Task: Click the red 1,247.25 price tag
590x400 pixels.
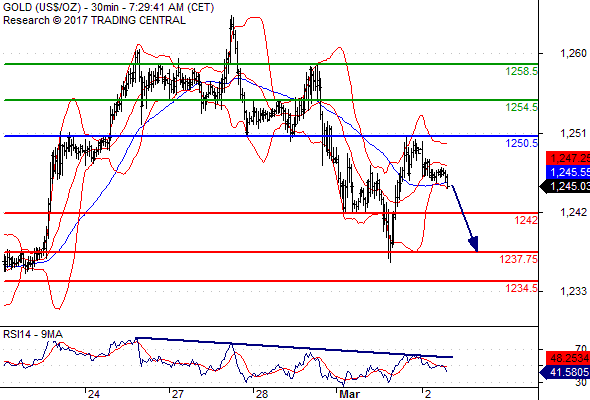Action: click(568, 158)
